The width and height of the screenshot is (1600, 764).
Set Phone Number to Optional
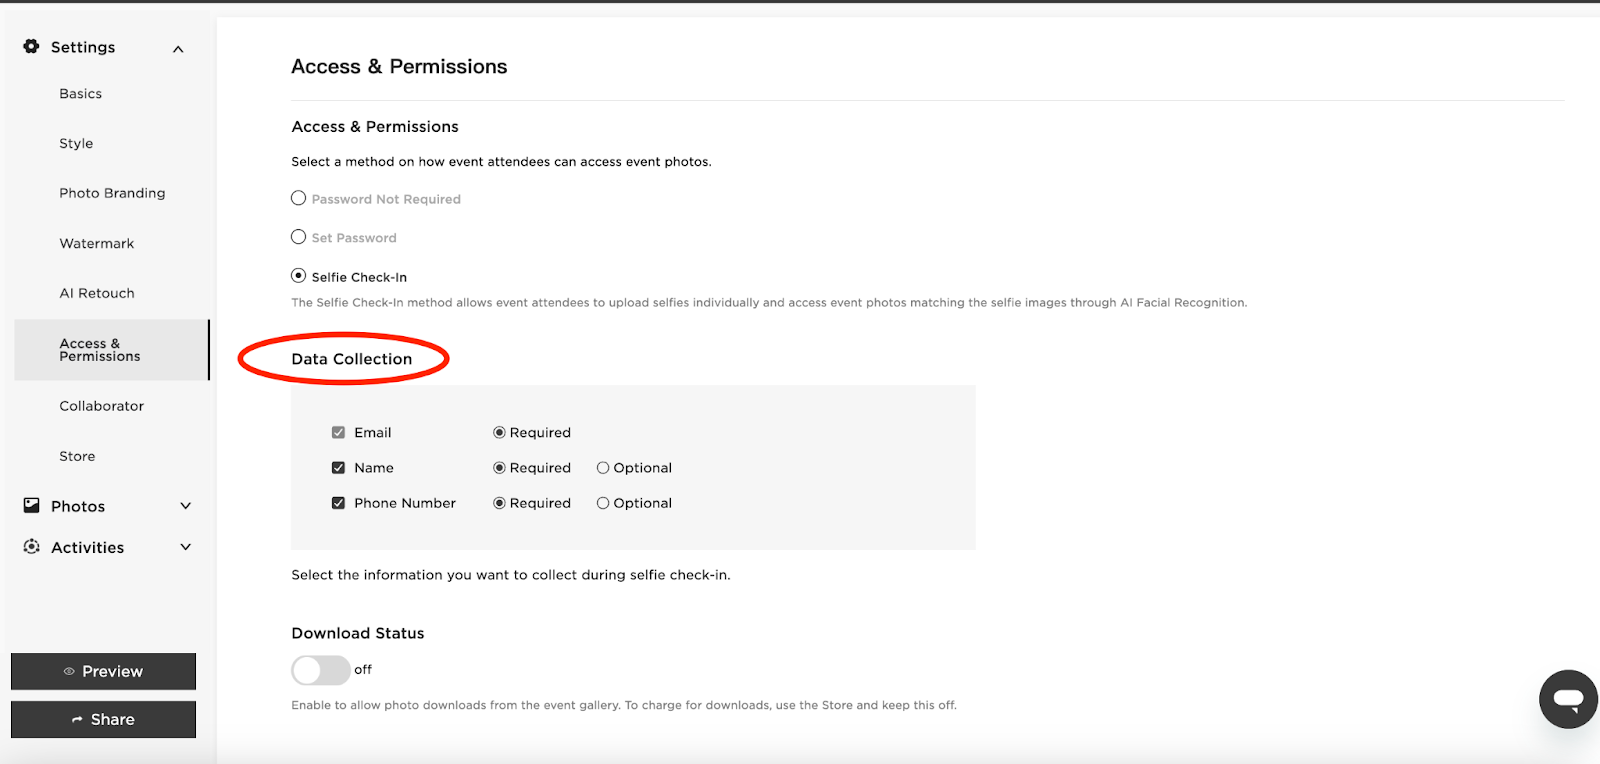click(603, 503)
